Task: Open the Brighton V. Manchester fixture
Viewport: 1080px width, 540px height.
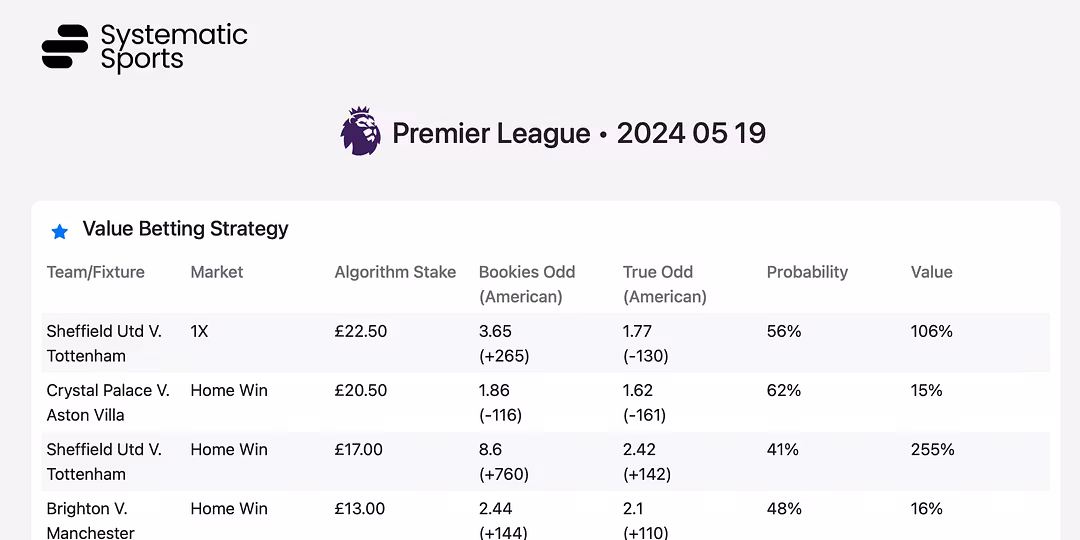Action: coord(90,520)
